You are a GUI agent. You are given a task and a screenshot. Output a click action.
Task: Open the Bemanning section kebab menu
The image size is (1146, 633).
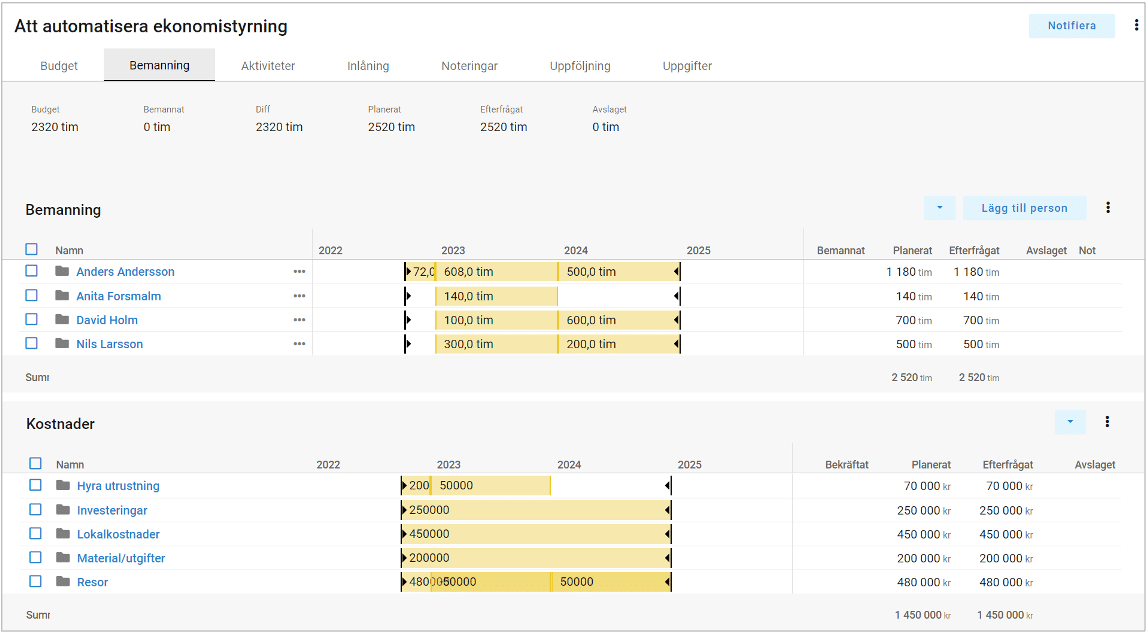tap(1108, 208)
